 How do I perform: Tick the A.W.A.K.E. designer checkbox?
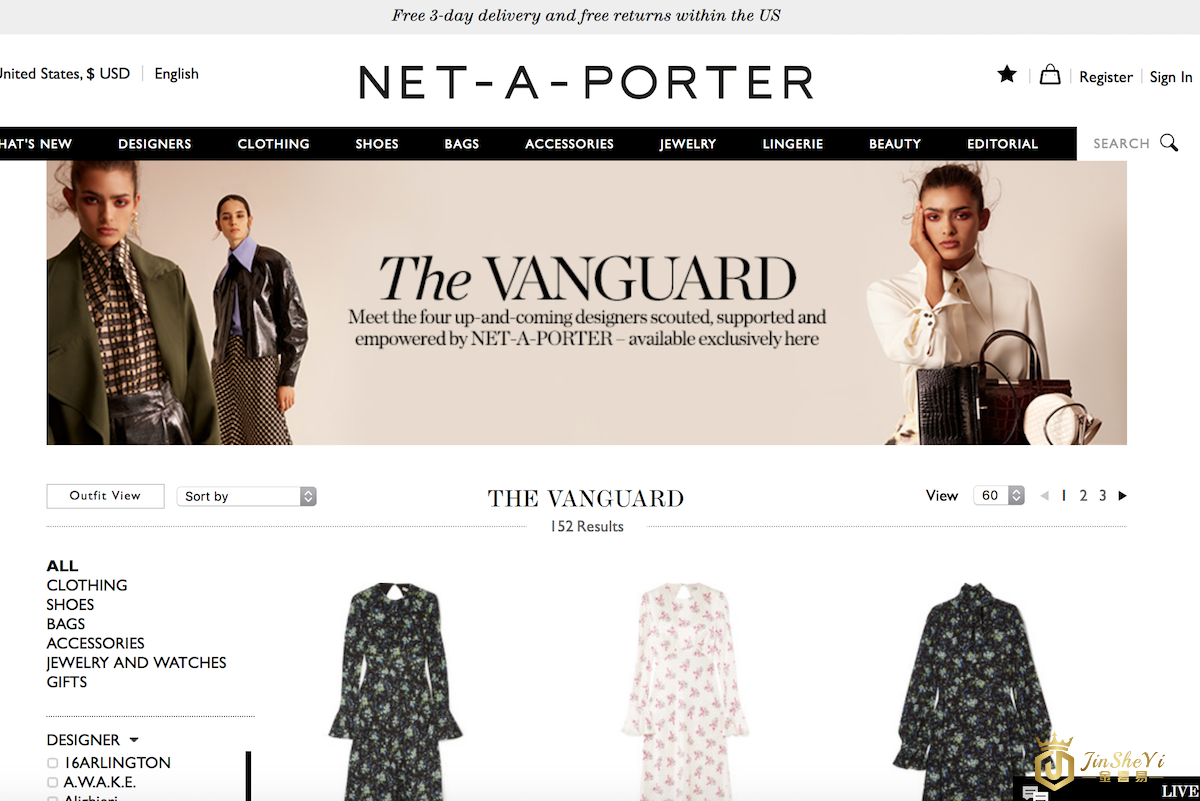(x=53, y=782)
